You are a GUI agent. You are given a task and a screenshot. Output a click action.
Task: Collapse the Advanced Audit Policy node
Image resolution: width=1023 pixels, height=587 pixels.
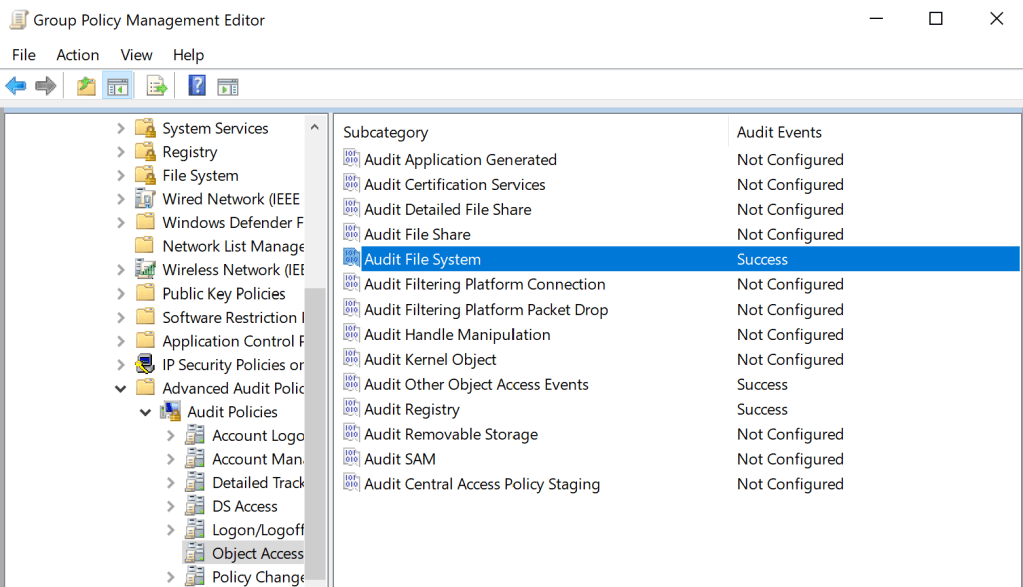120,388
